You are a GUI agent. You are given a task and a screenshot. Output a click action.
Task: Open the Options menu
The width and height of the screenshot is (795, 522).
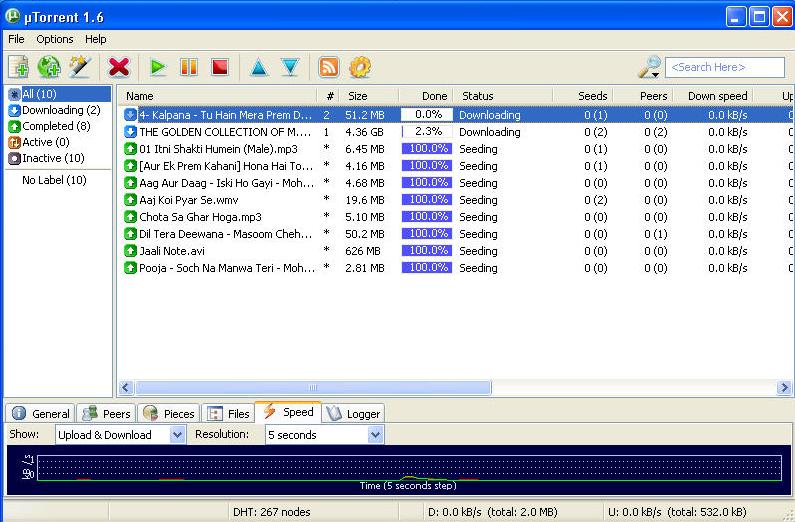(x=55, y=39)
